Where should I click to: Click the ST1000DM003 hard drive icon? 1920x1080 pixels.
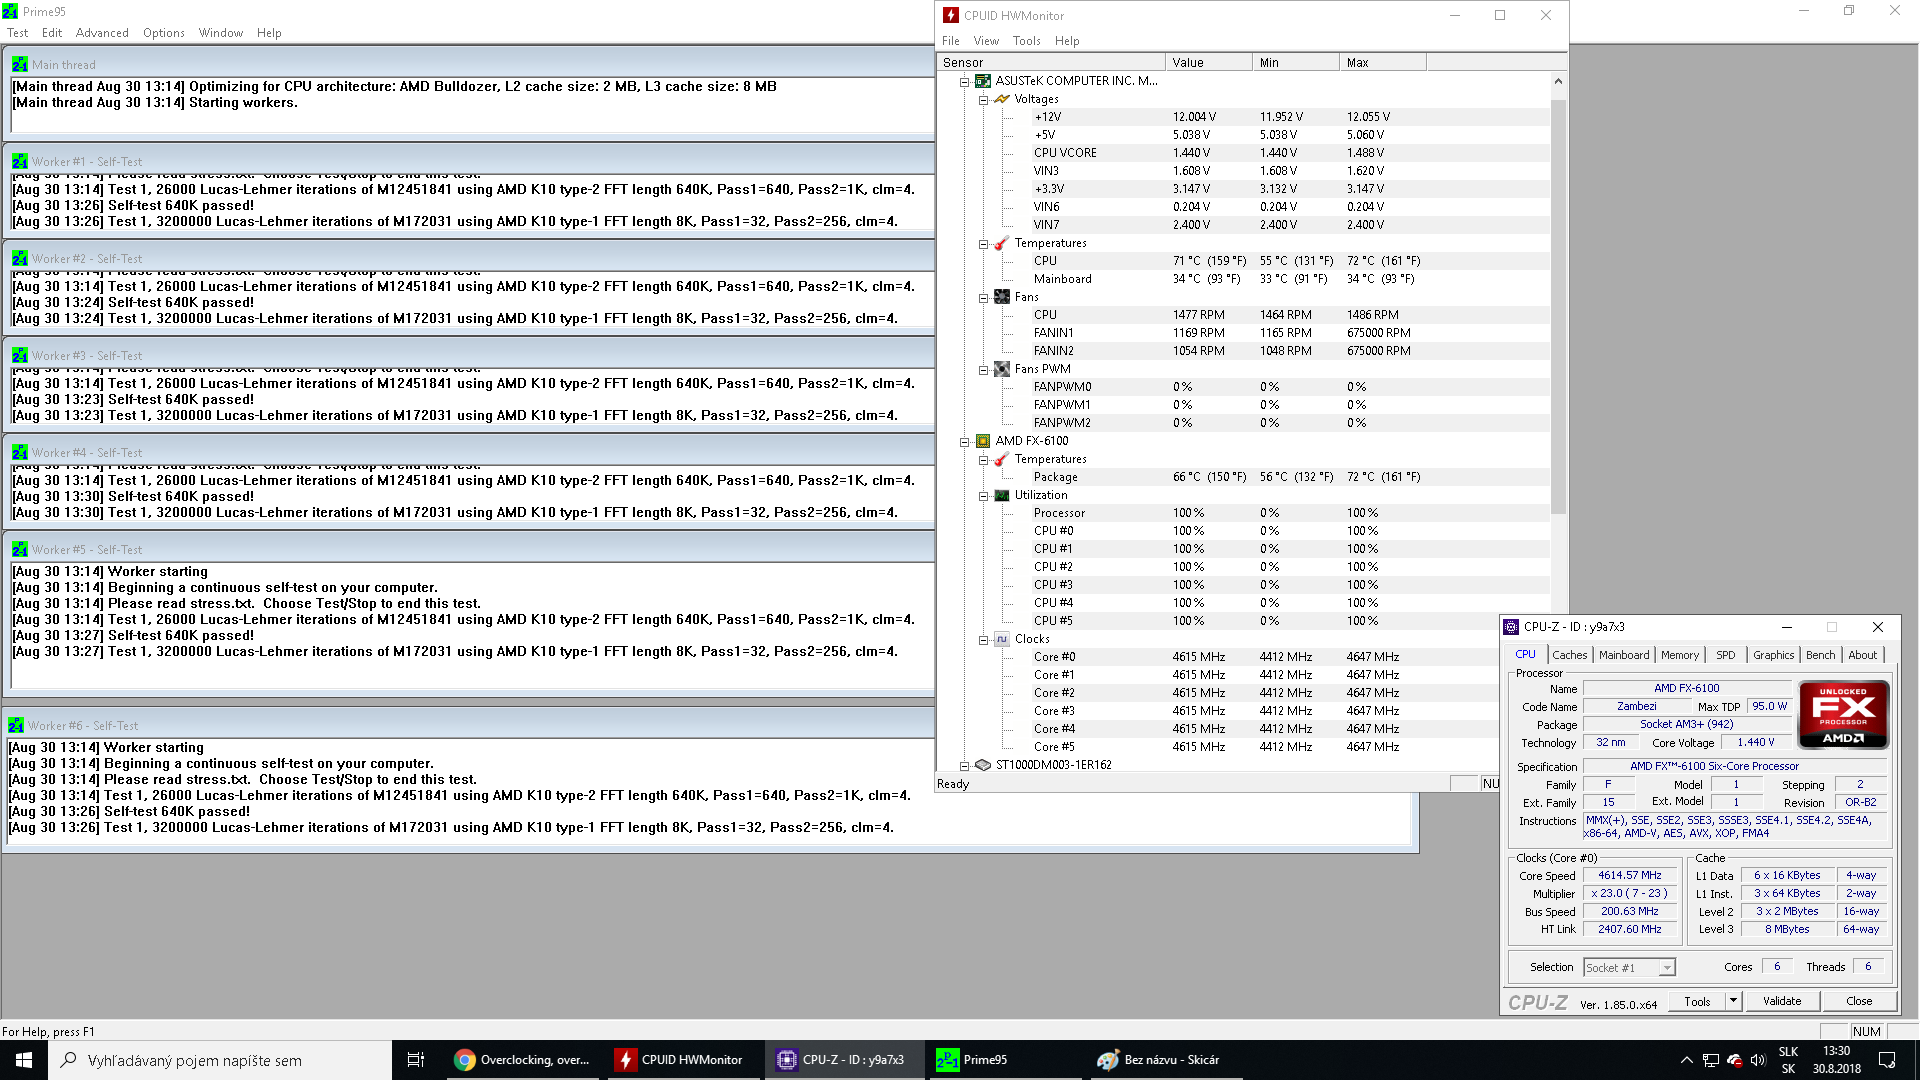click(983, 765)
